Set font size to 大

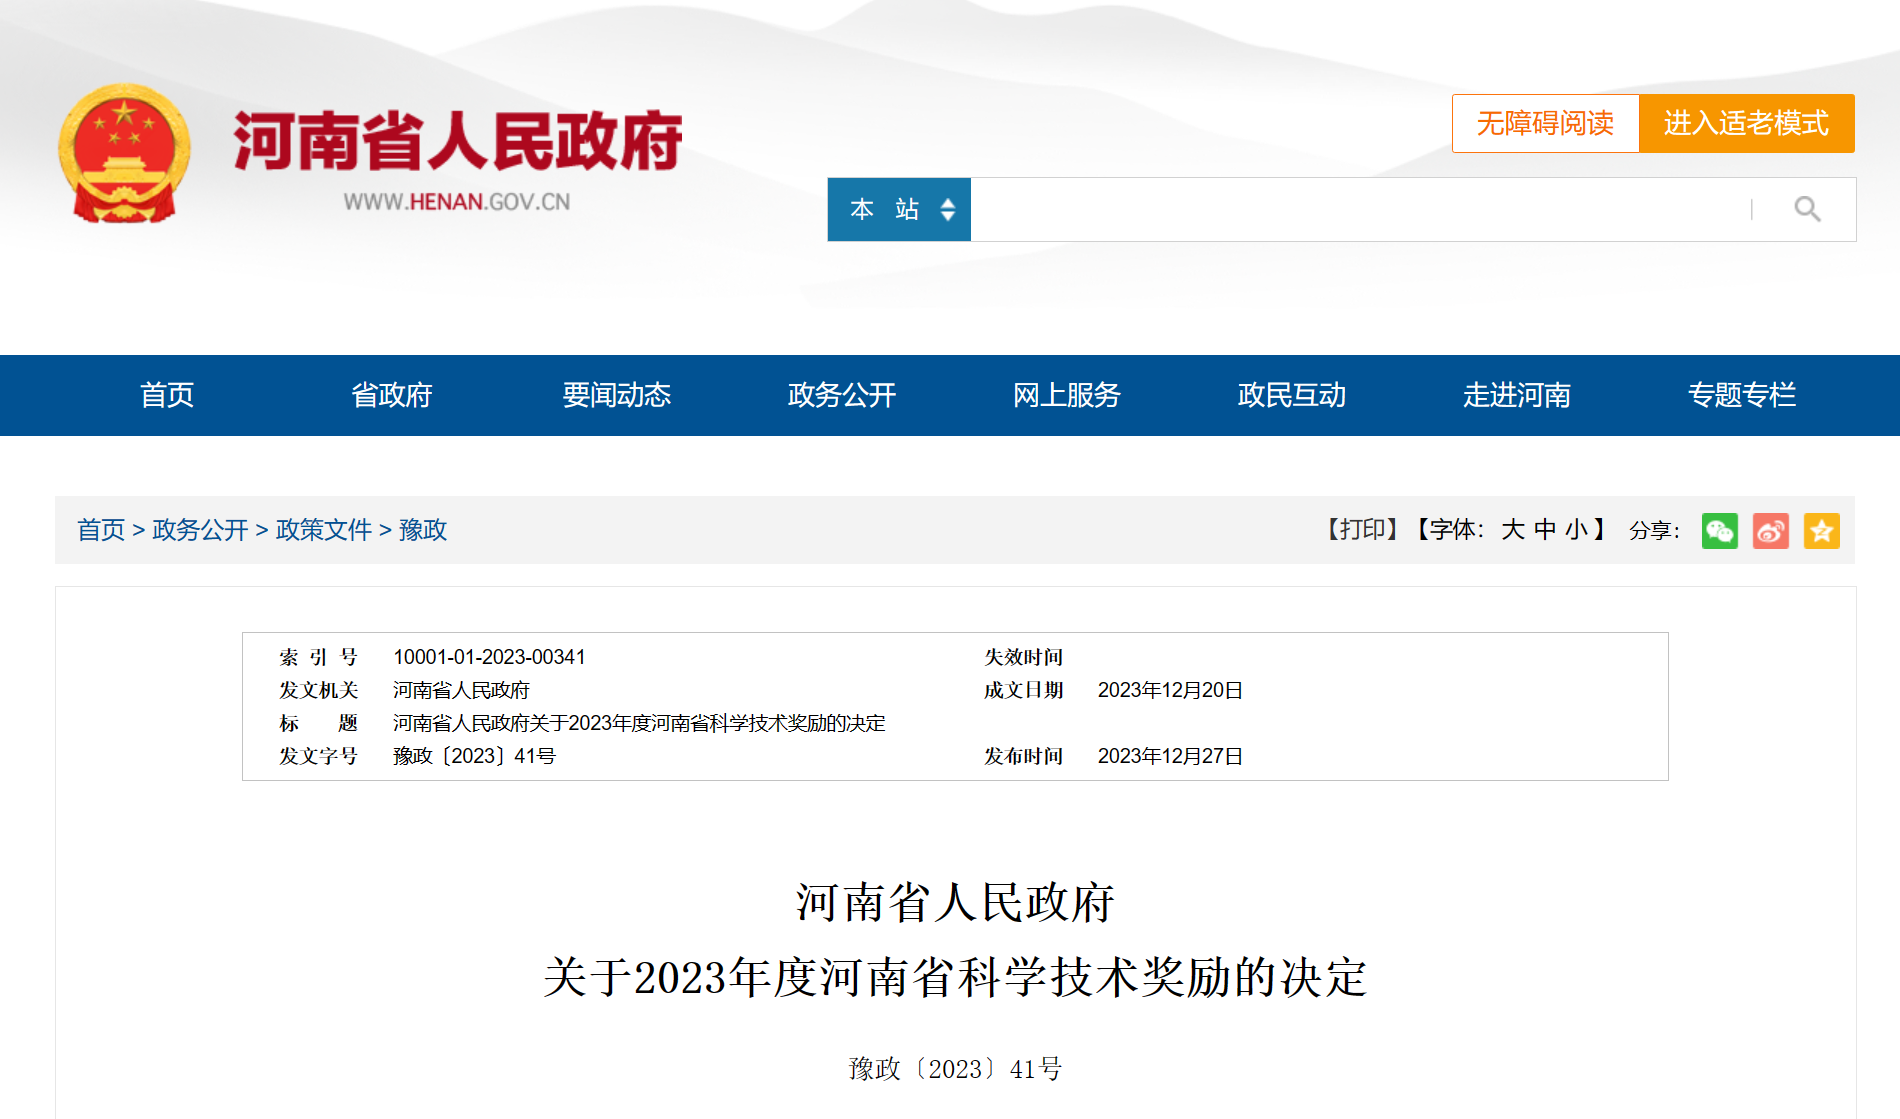(x=1513, y=529)
